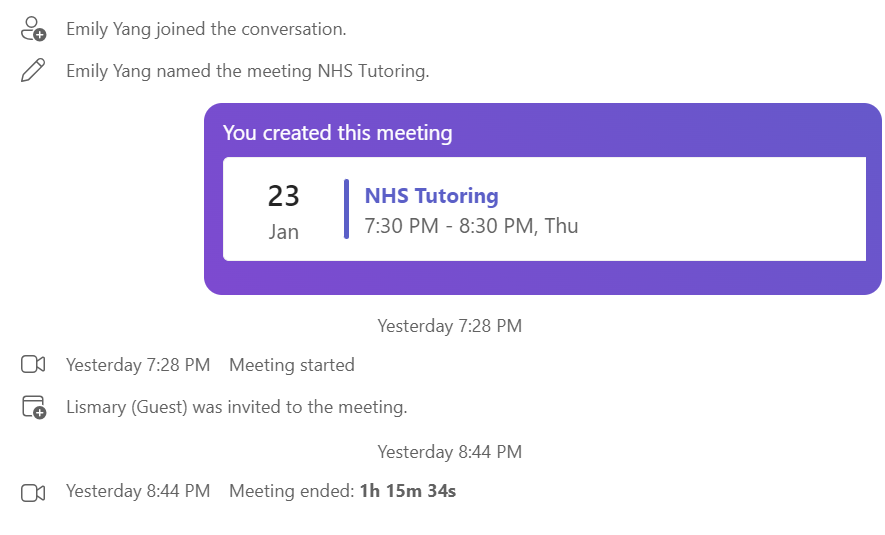Click the 1h 15m 34s meeting duration
Screen dimensions: 885x535
(x=408, y=491)
